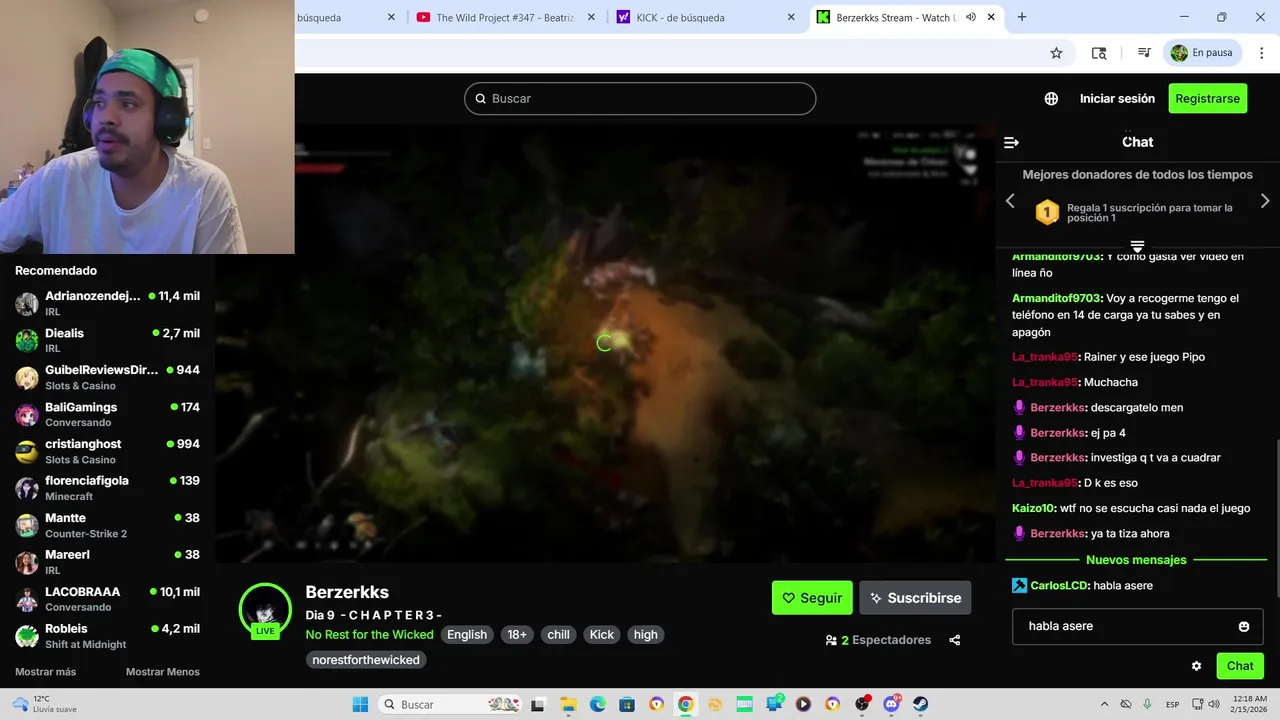Go to previous top donor arrow
This screenshot has height=720, width=1280.
coord(1010,201)
